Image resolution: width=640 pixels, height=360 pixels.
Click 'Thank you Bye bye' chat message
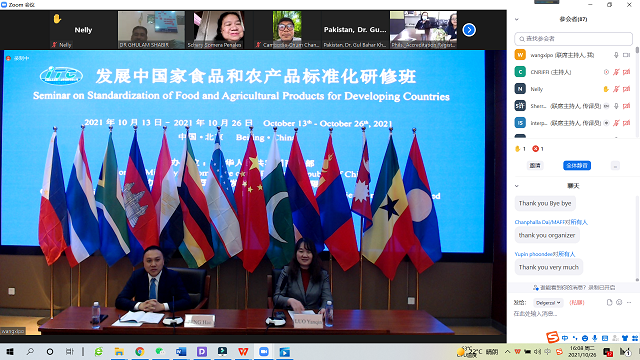tap(545, 203)
